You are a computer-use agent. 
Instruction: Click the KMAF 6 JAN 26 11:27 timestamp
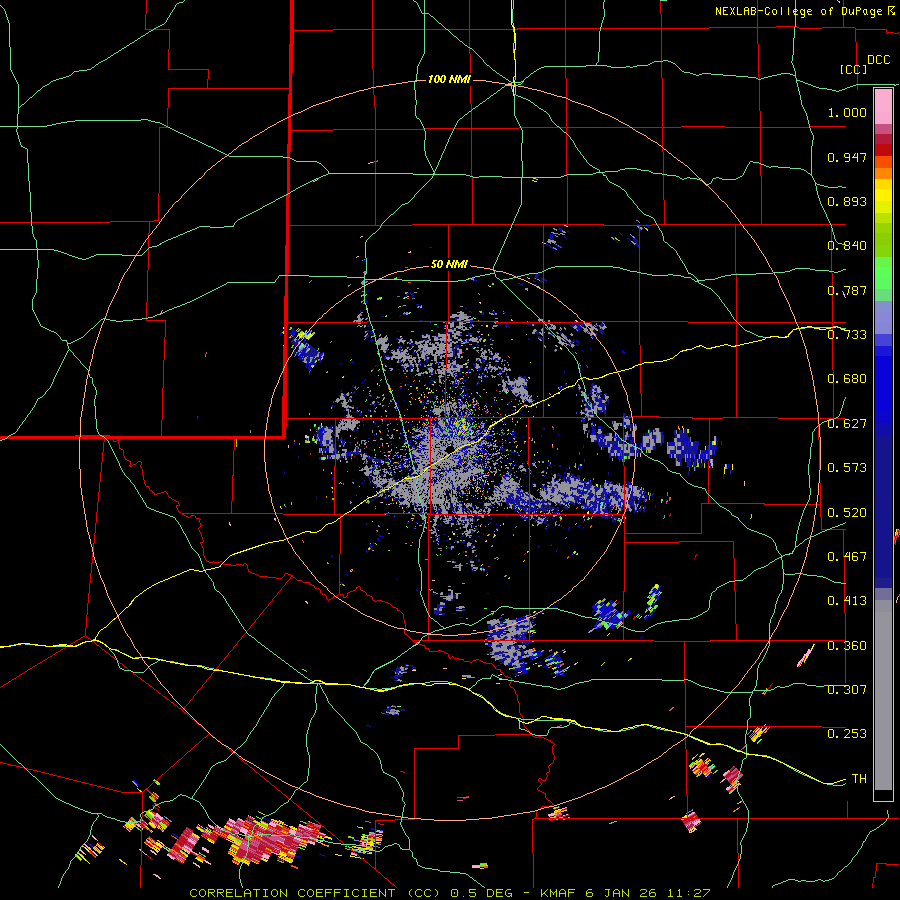coord(625,893)
